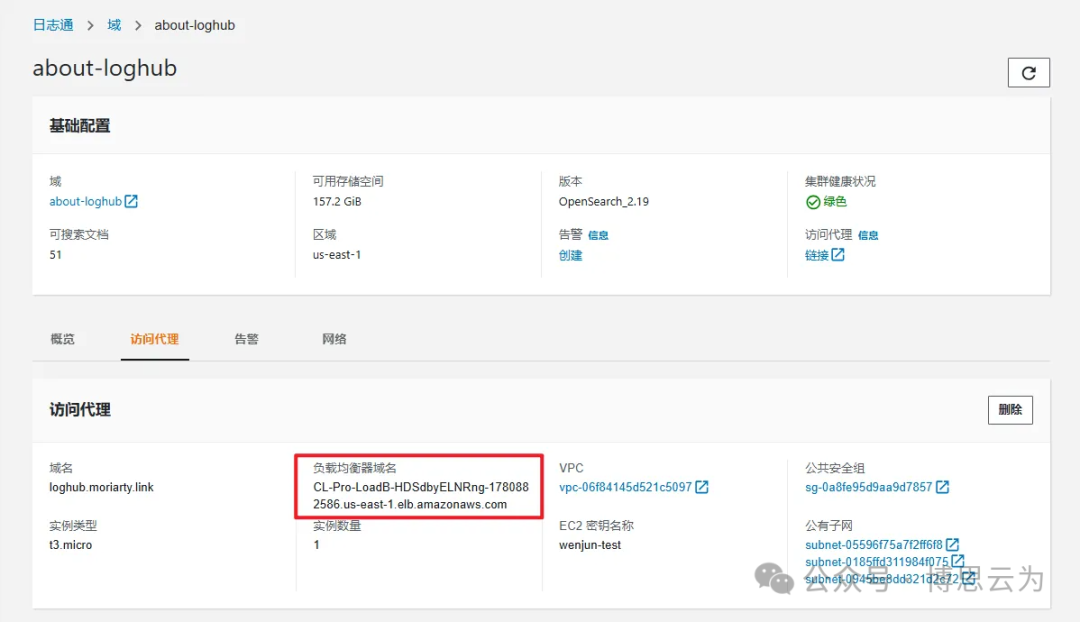Switch to the 概览 tab
Image resolution: width=1080 pixels, height=622 pixels.
point(63,339)
